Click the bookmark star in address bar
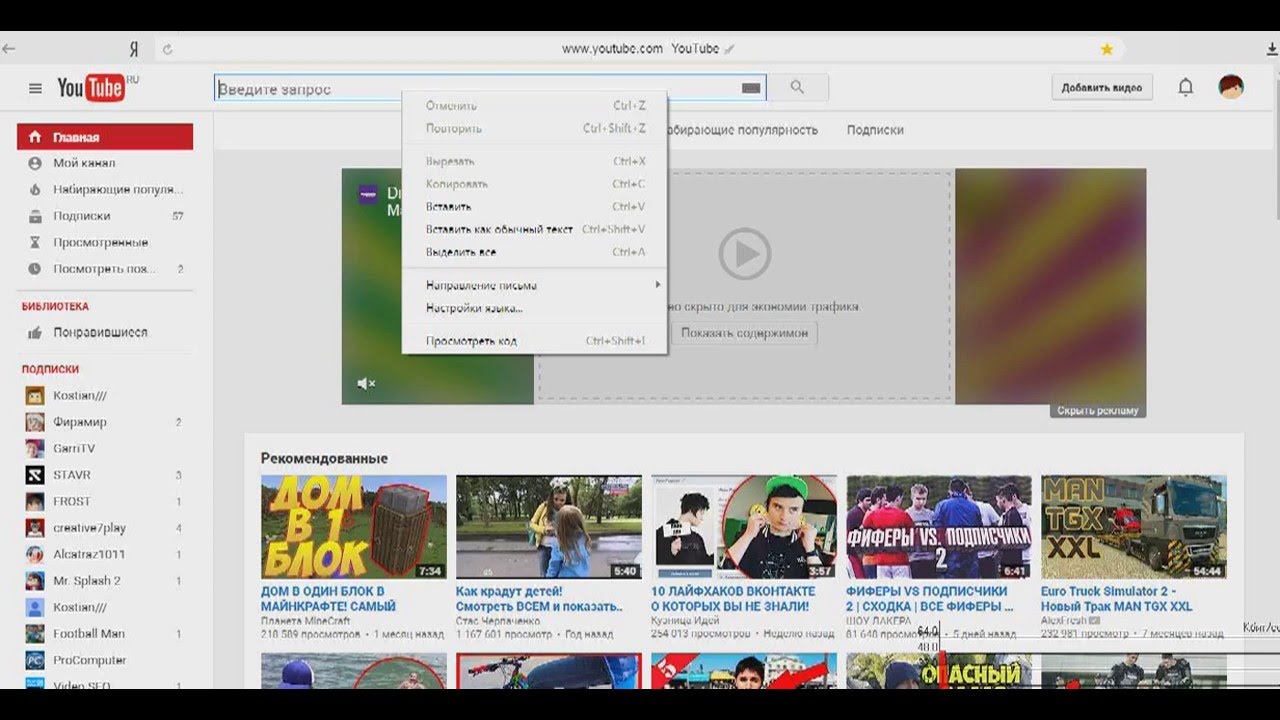 (1107, 49)
